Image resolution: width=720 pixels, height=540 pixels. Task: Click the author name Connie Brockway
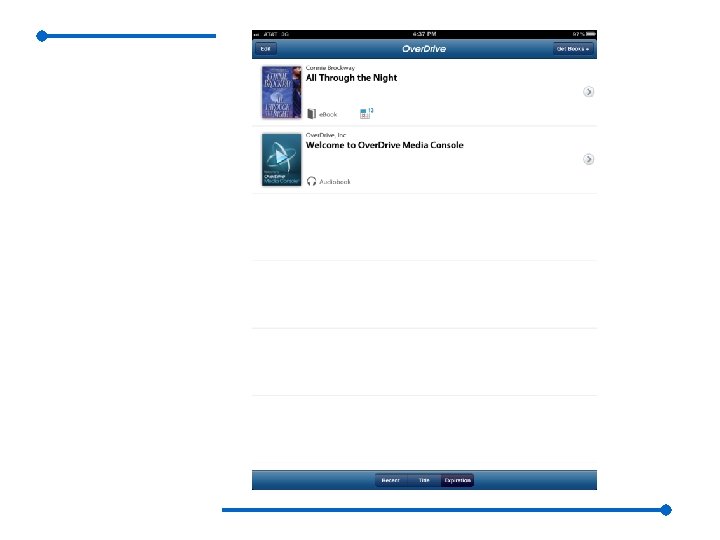[330, 68]
